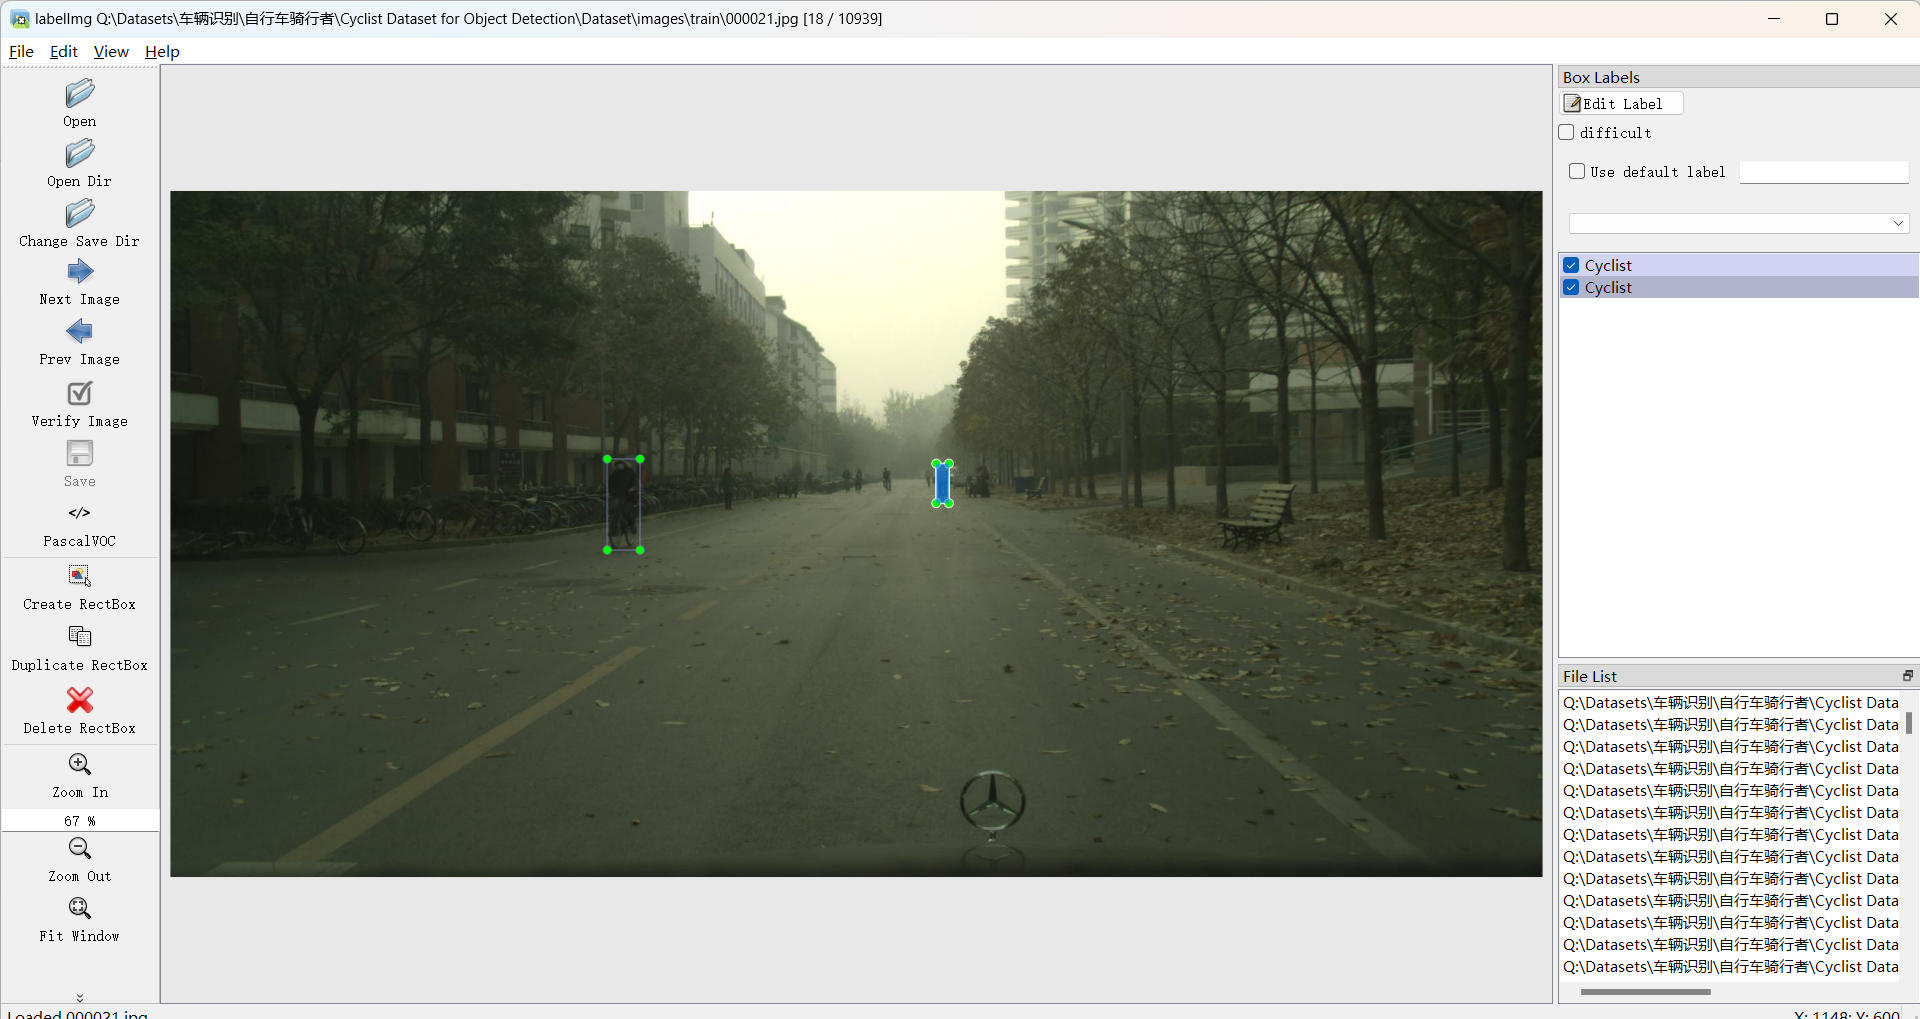Open the label filter dropdown

click(x=1739, y=223)
